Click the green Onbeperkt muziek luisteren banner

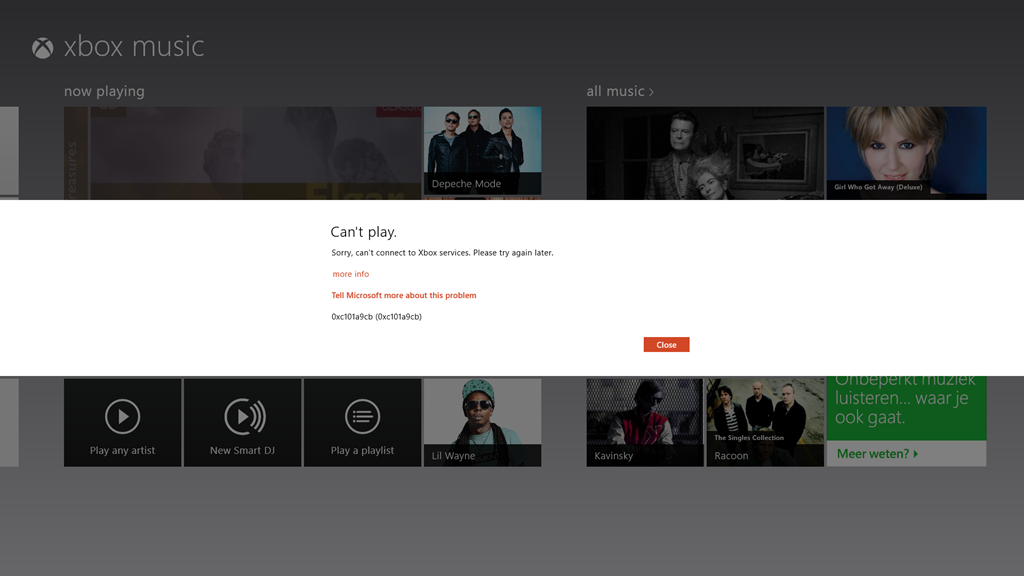coord(906,405)
